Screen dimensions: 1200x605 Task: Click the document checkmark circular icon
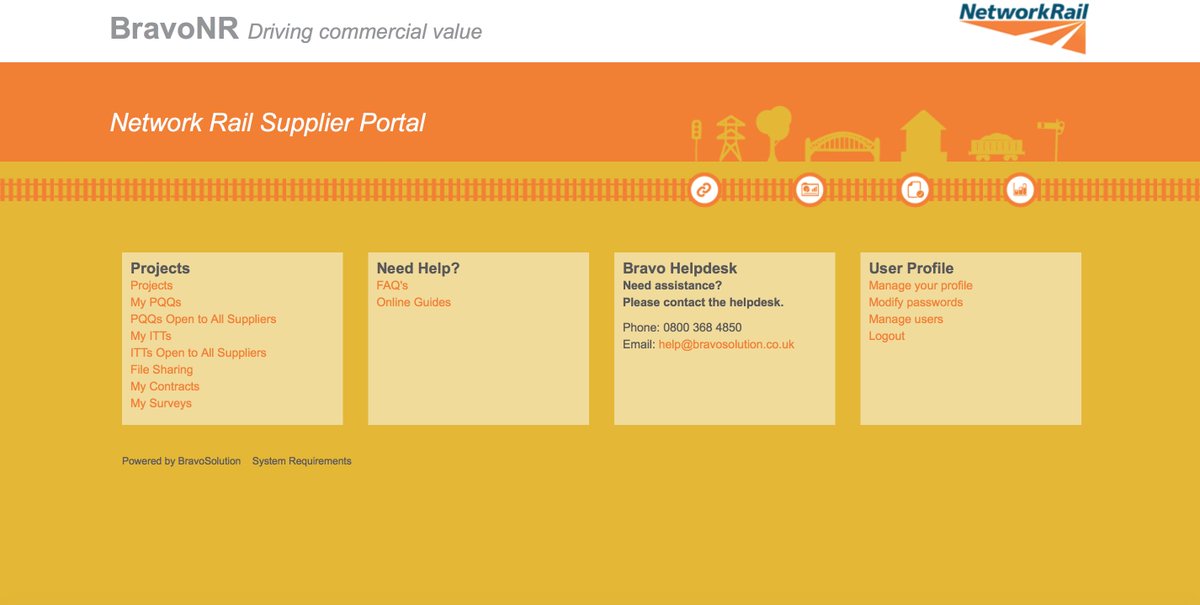coord(915,189)
